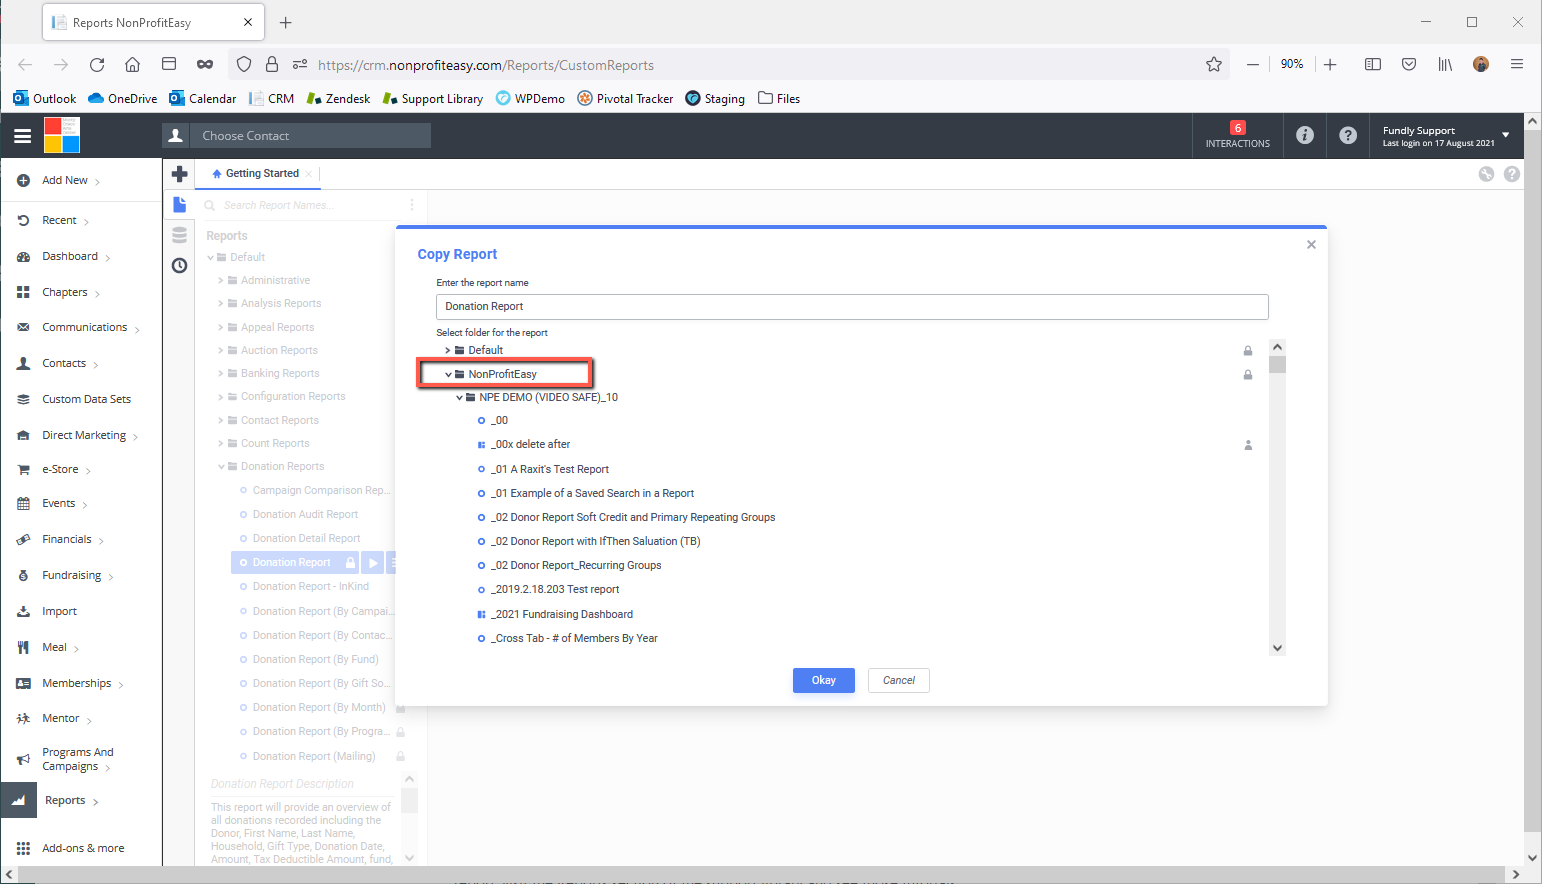
Task: Open the Zendesk bookmark
Action: (x=338, y=99)
